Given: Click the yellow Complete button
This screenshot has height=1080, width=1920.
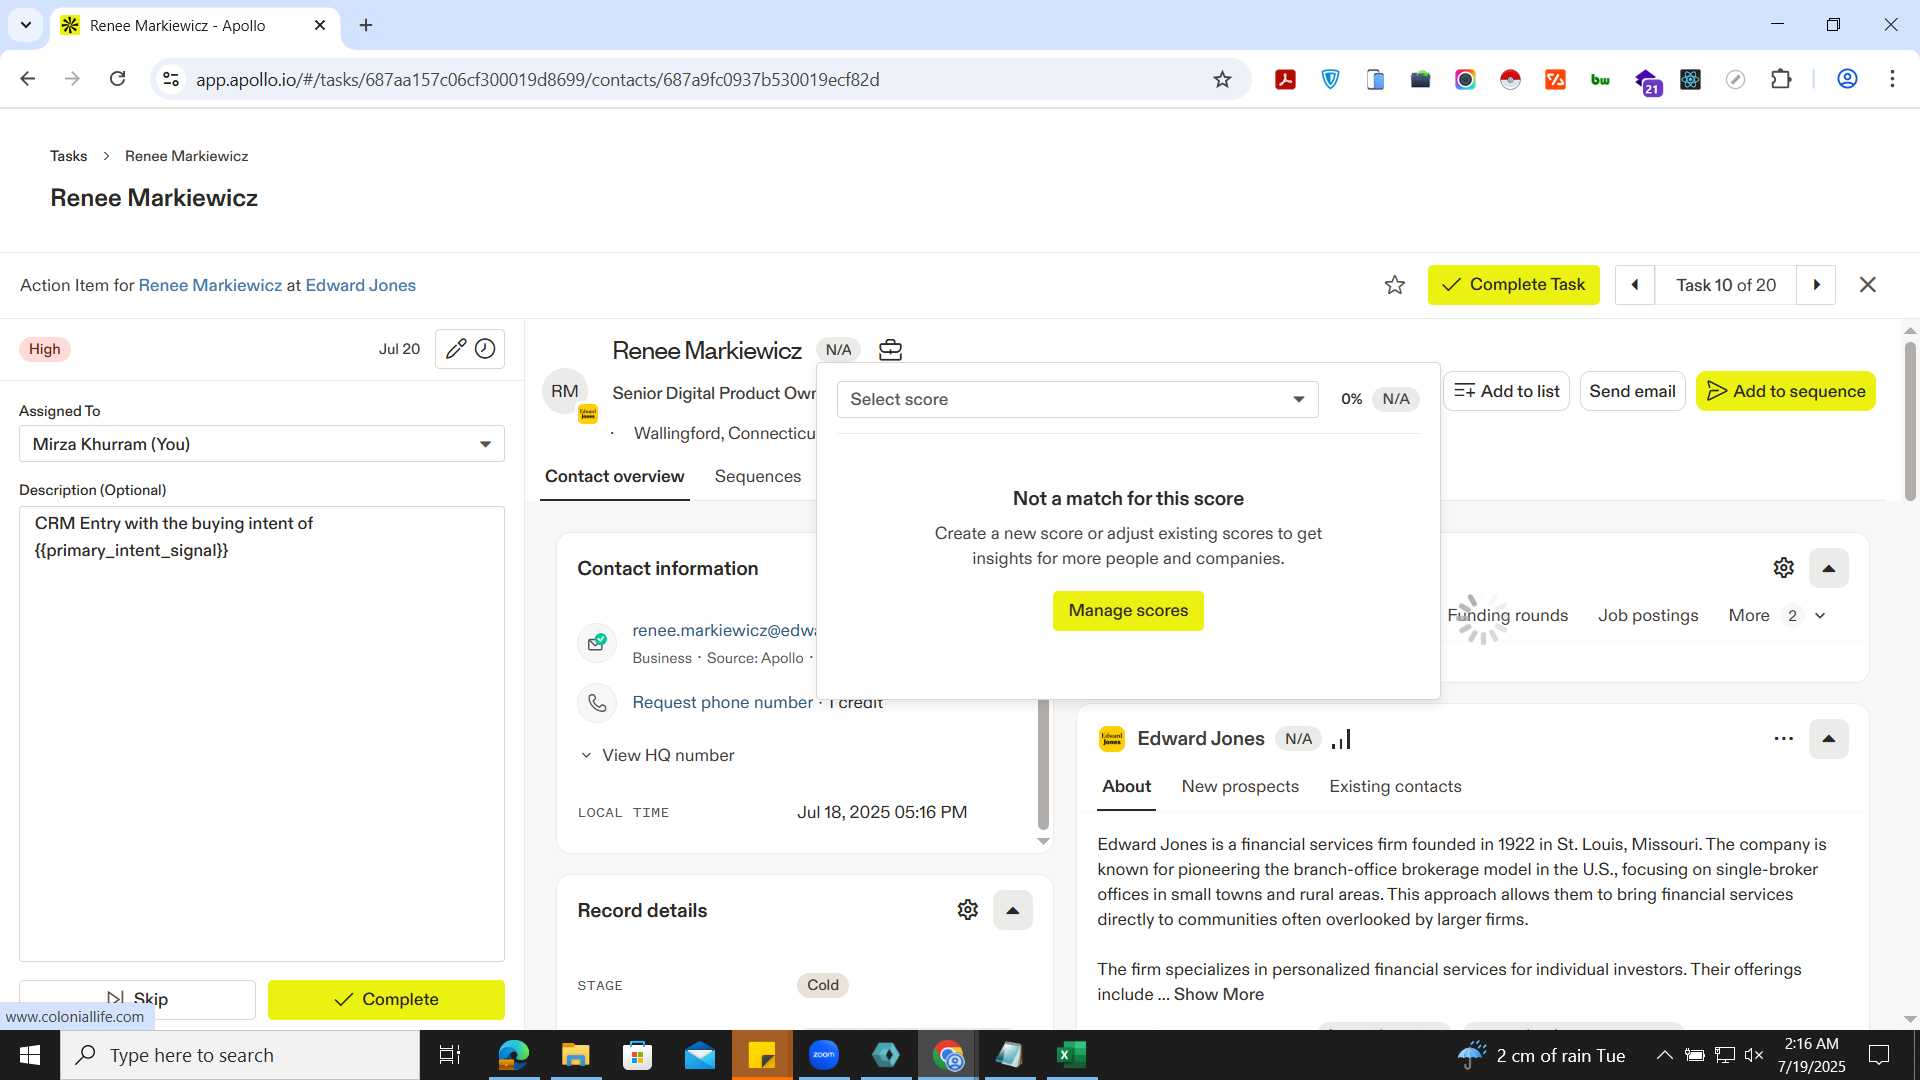Looking at the screenshot, I should 386,999.
